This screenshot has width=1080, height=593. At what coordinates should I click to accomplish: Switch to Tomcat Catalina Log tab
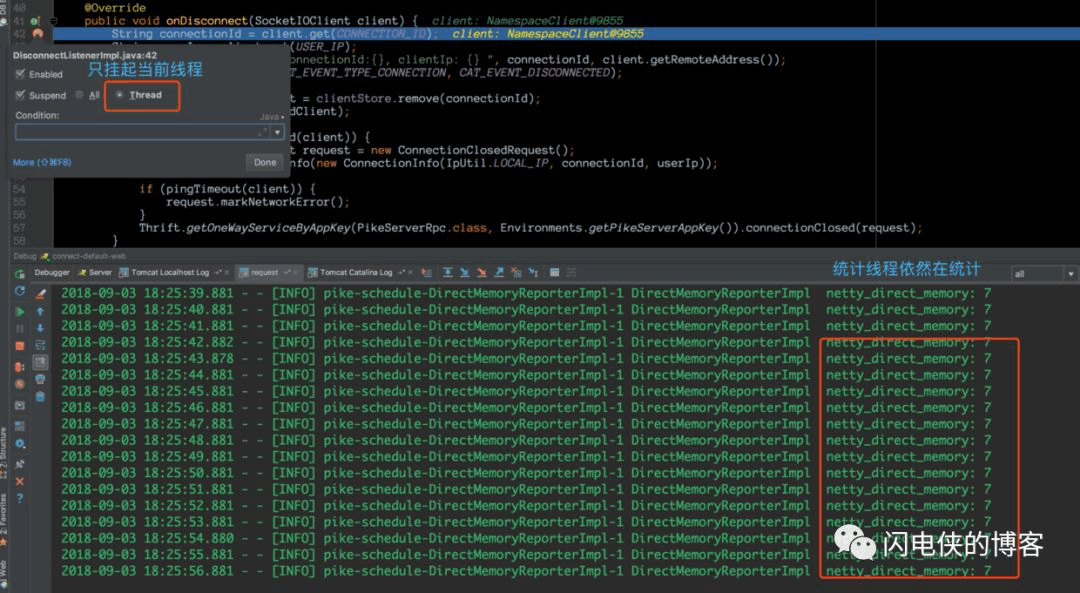(x=356, y=273)
